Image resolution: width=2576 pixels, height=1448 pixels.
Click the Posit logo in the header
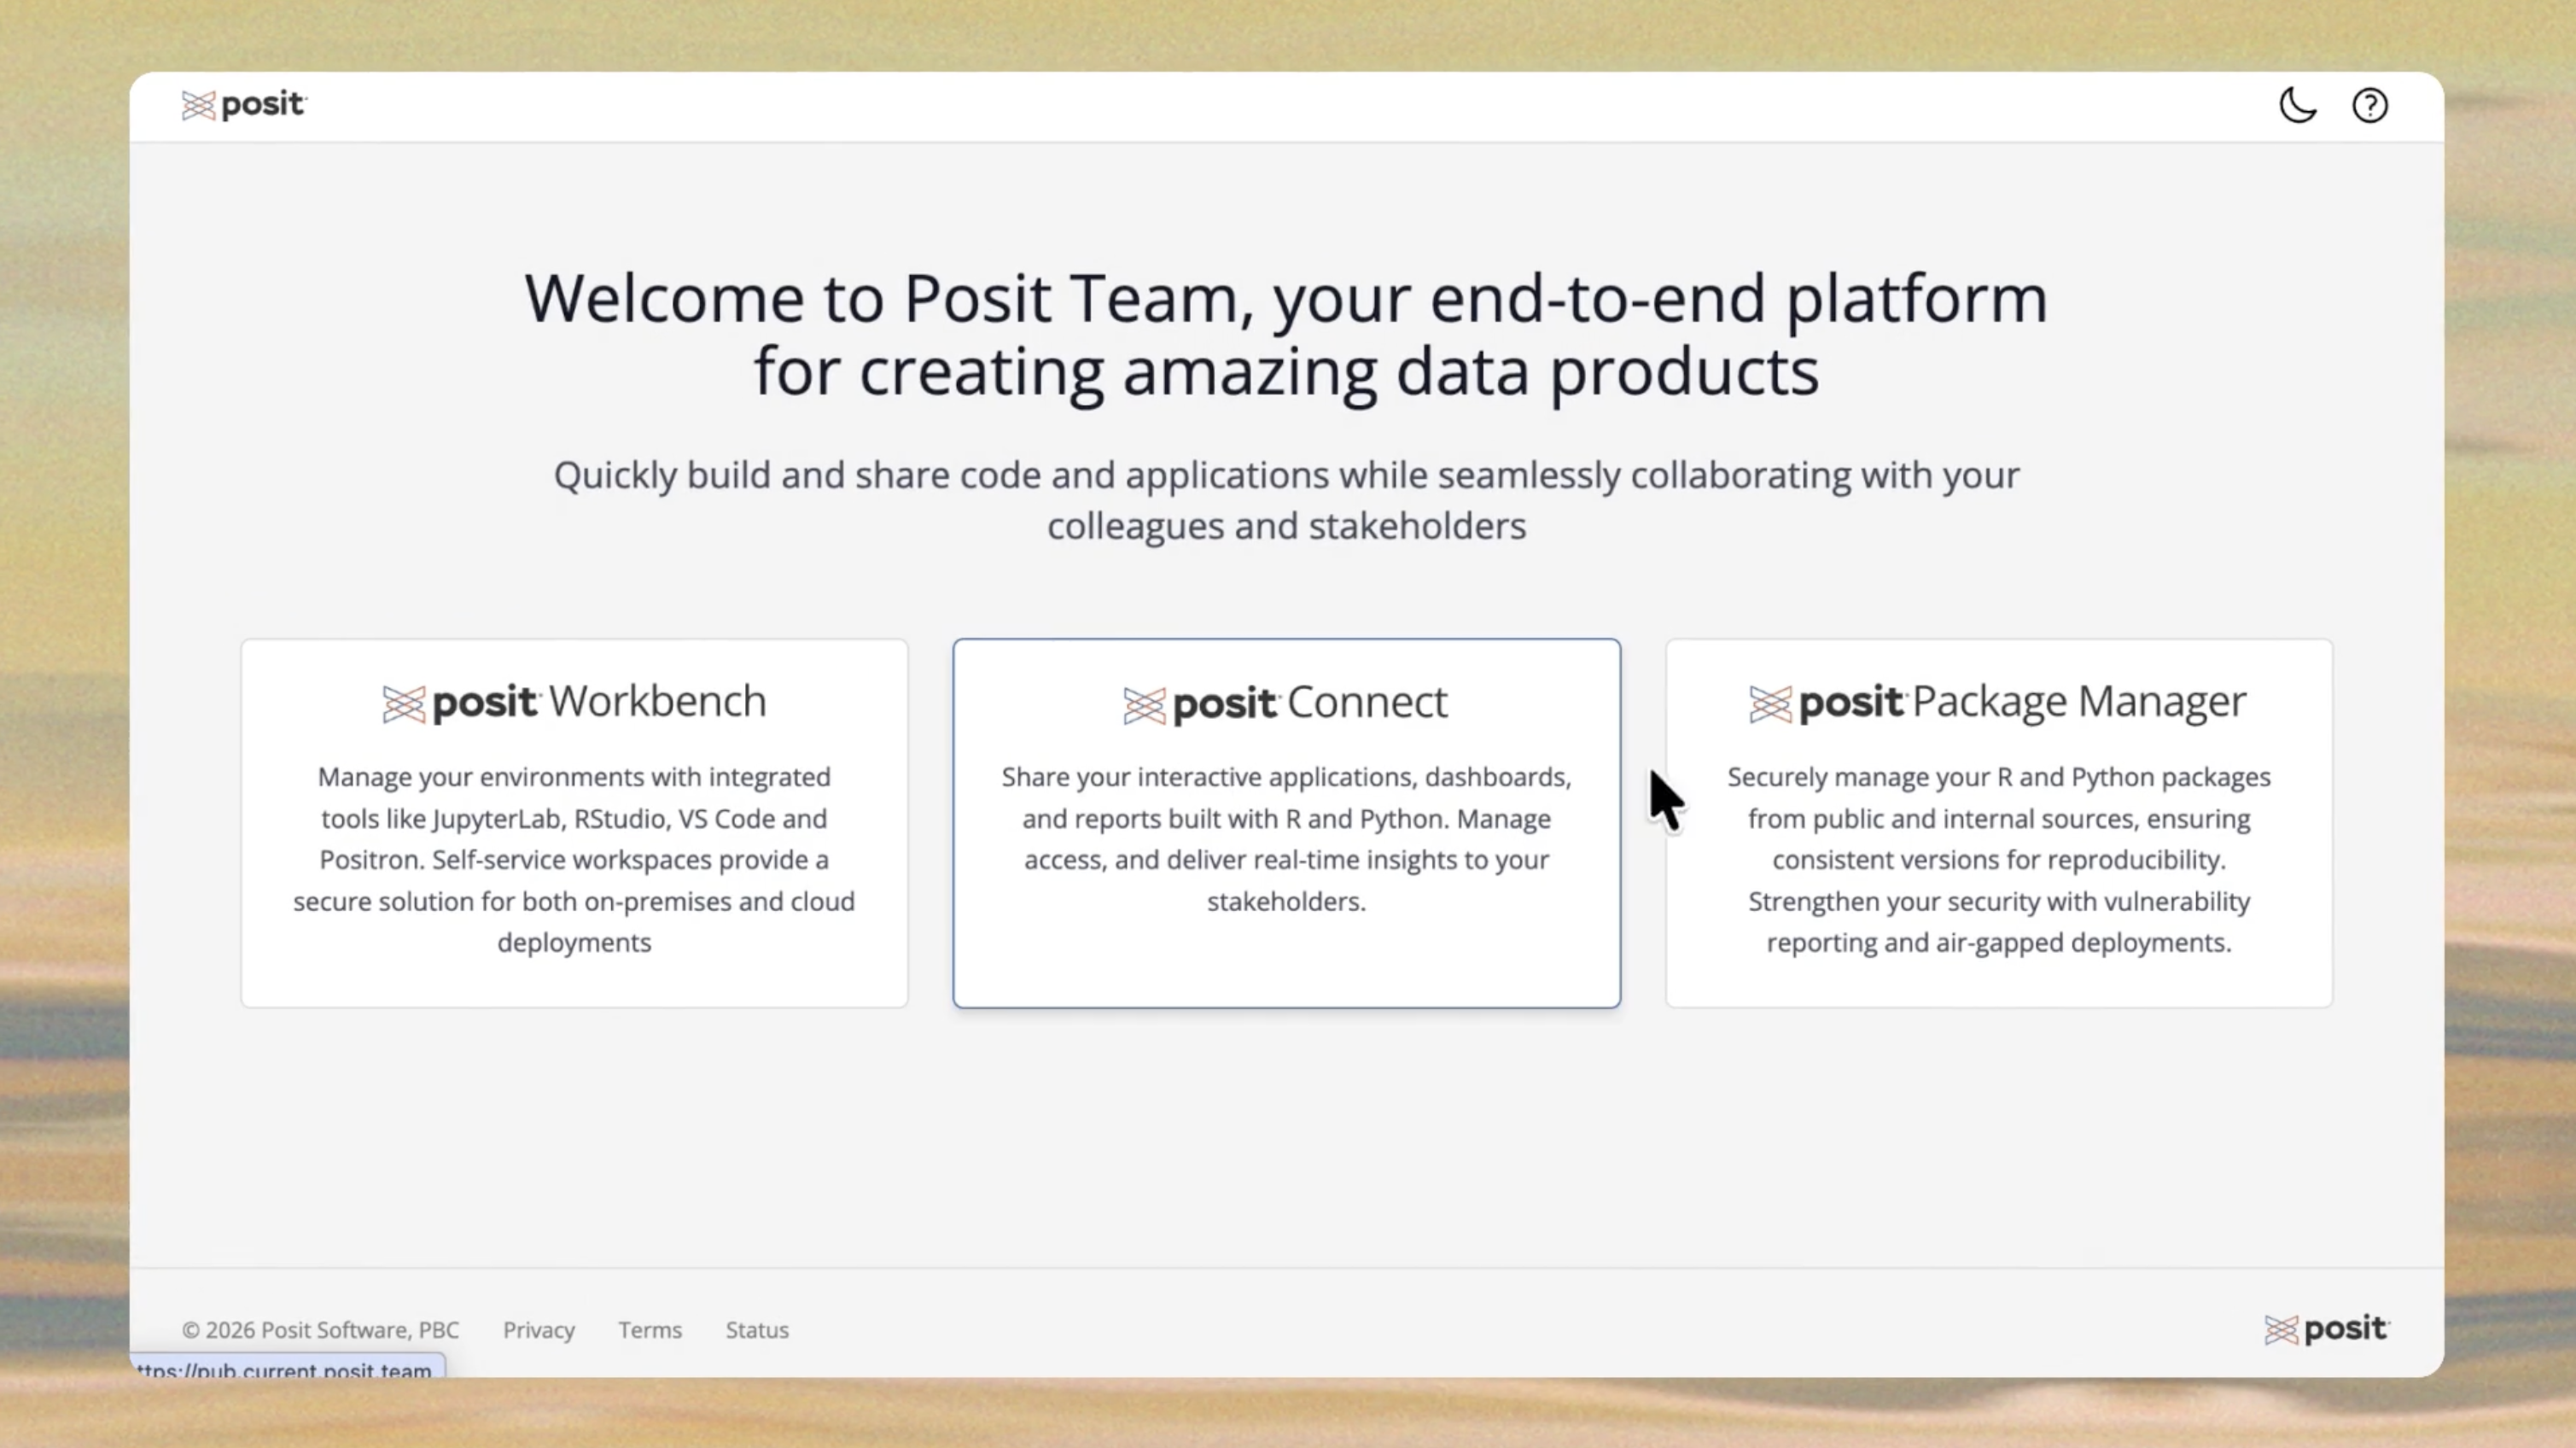(244, 104)
